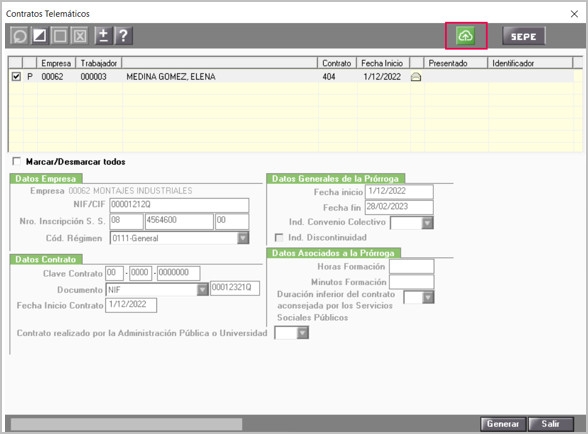
Task: Open the Documento type dropdown
Action: click(x=202, y=290)
